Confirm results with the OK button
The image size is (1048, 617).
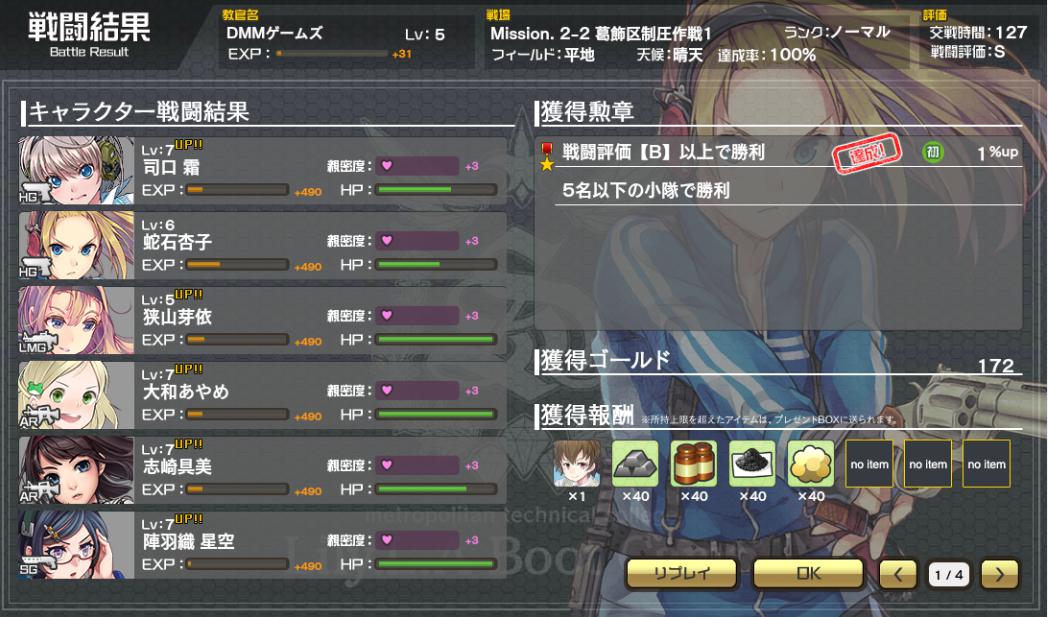pyautogui.click(x=808, y=574)
